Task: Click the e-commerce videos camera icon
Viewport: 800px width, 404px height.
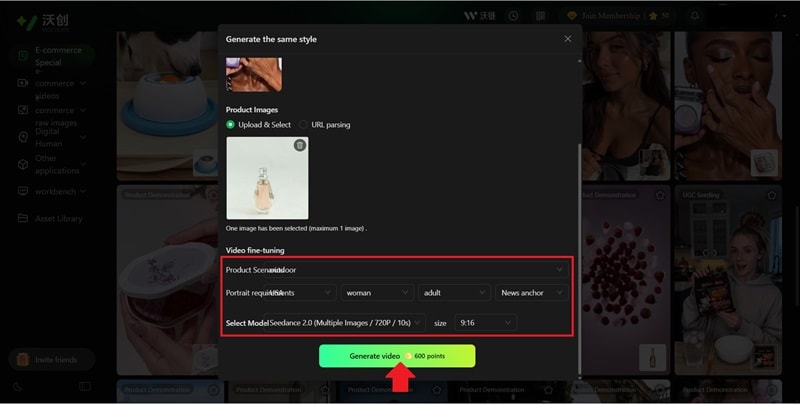Action: (x=23, y=83)
